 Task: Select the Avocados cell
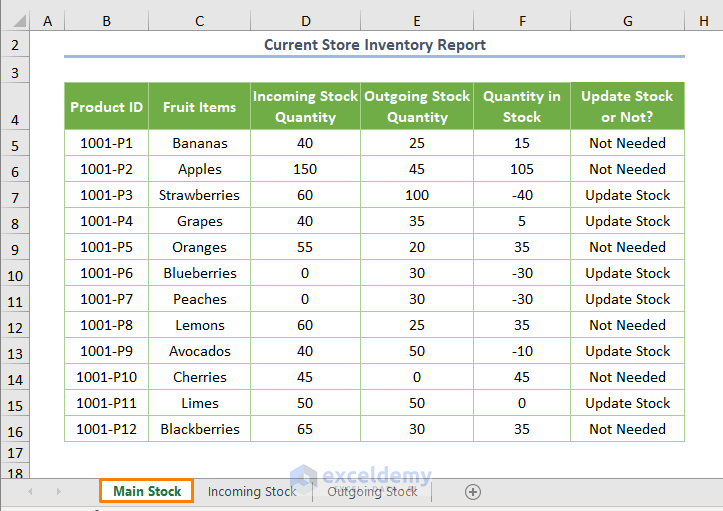200,351
